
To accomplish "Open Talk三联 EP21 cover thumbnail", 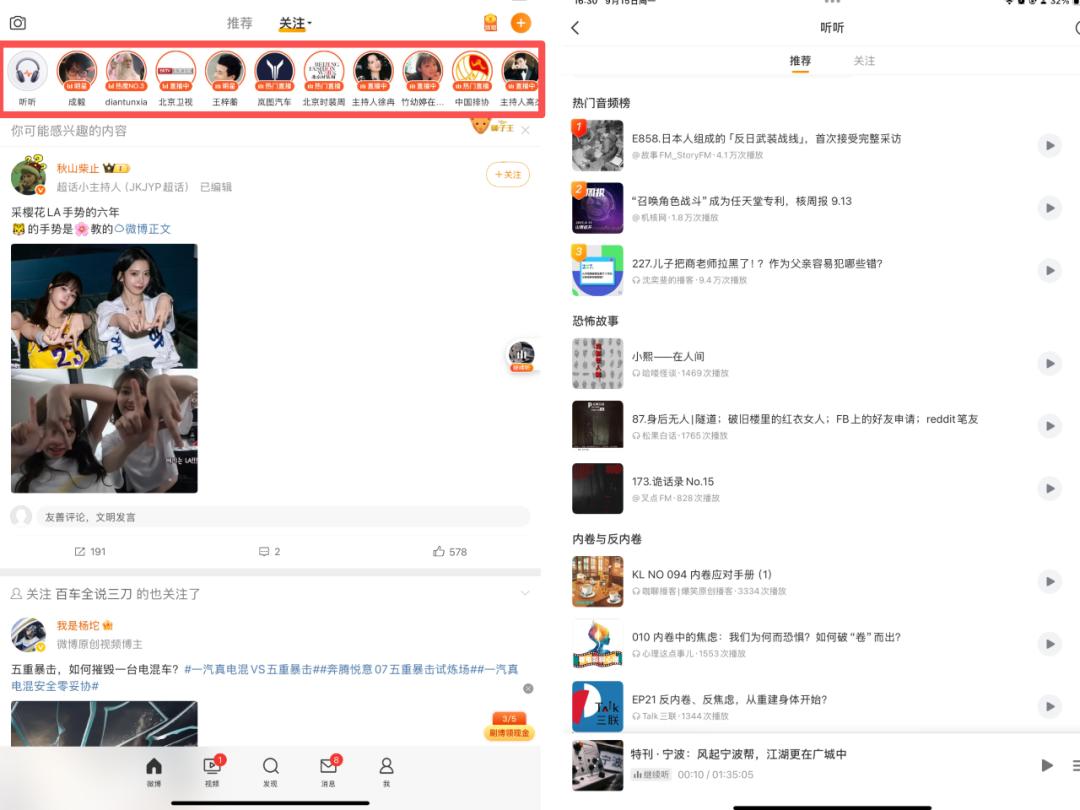I will point(597,707).
